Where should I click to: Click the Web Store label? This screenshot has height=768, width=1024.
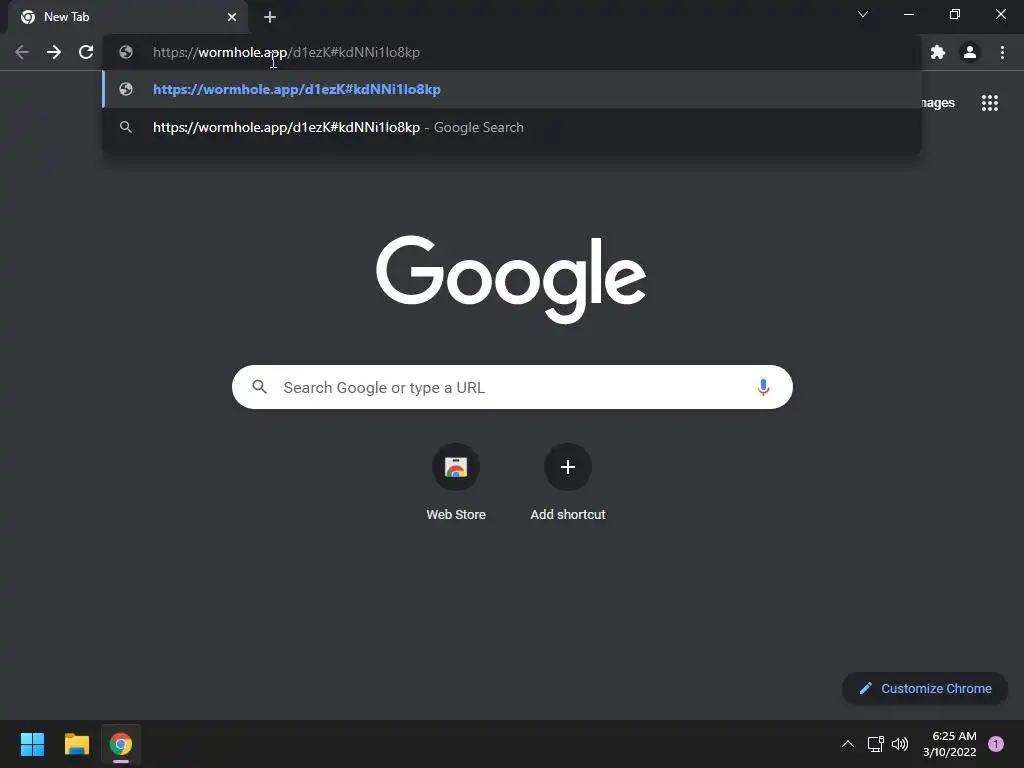(x=456, y=515)
